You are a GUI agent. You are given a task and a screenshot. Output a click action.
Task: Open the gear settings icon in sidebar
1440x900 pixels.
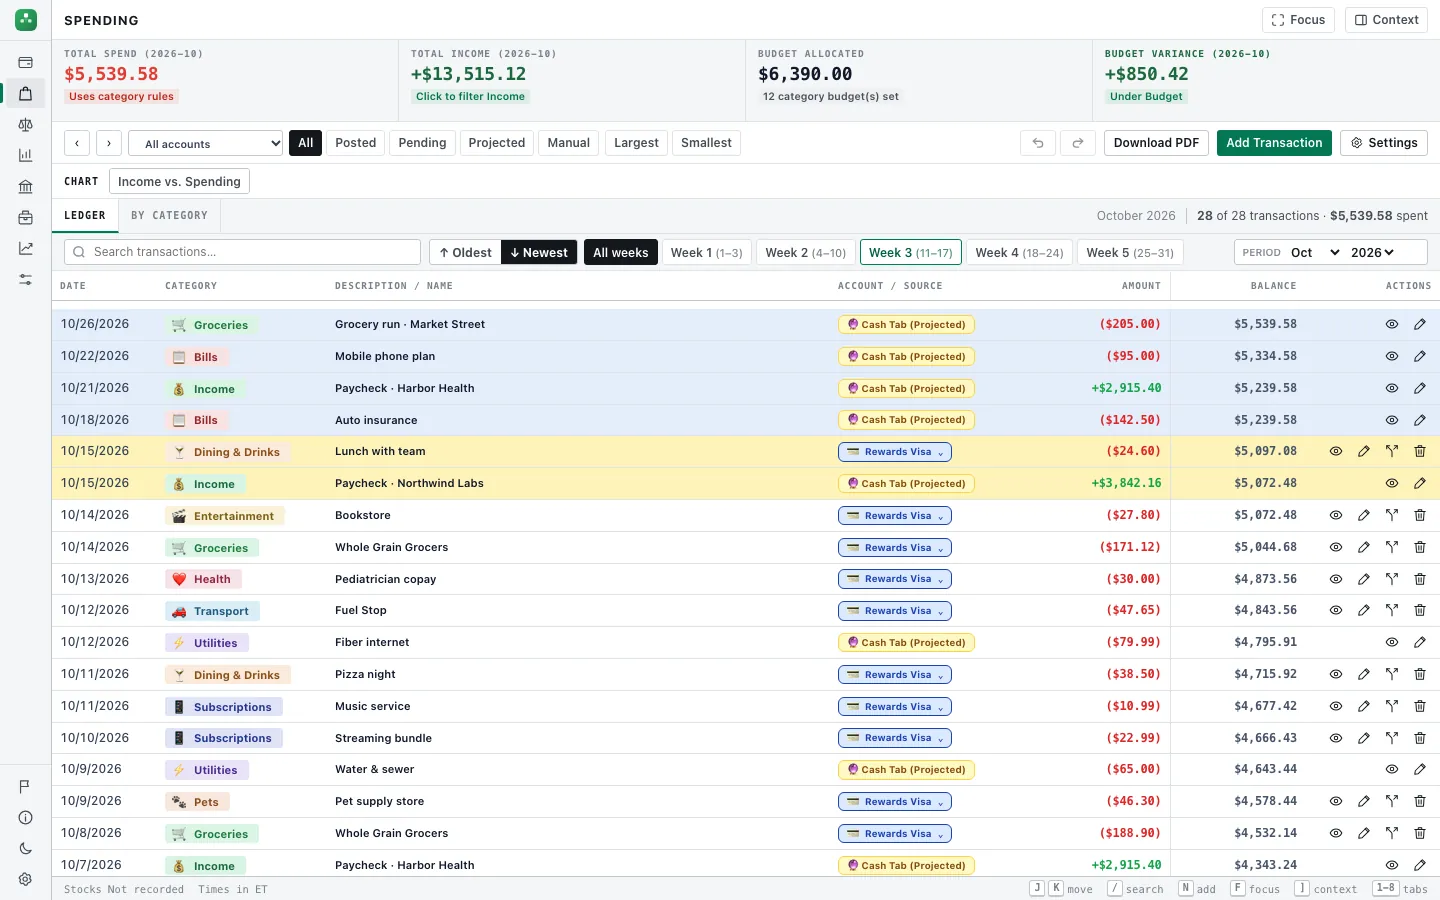[26, 880]
